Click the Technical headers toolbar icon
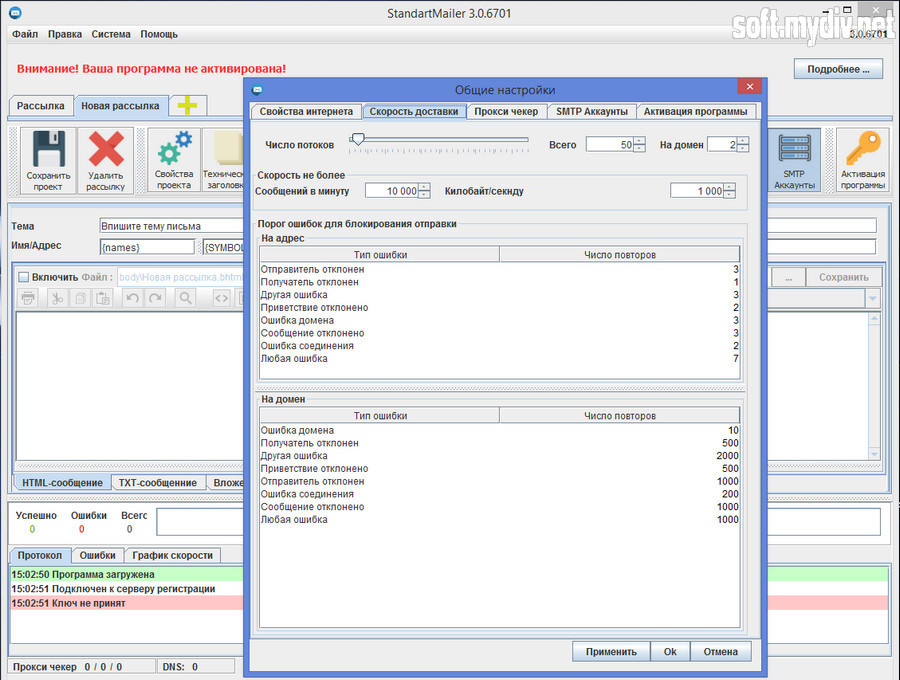The width and height of the screenshot is (900, 680). 224,160
